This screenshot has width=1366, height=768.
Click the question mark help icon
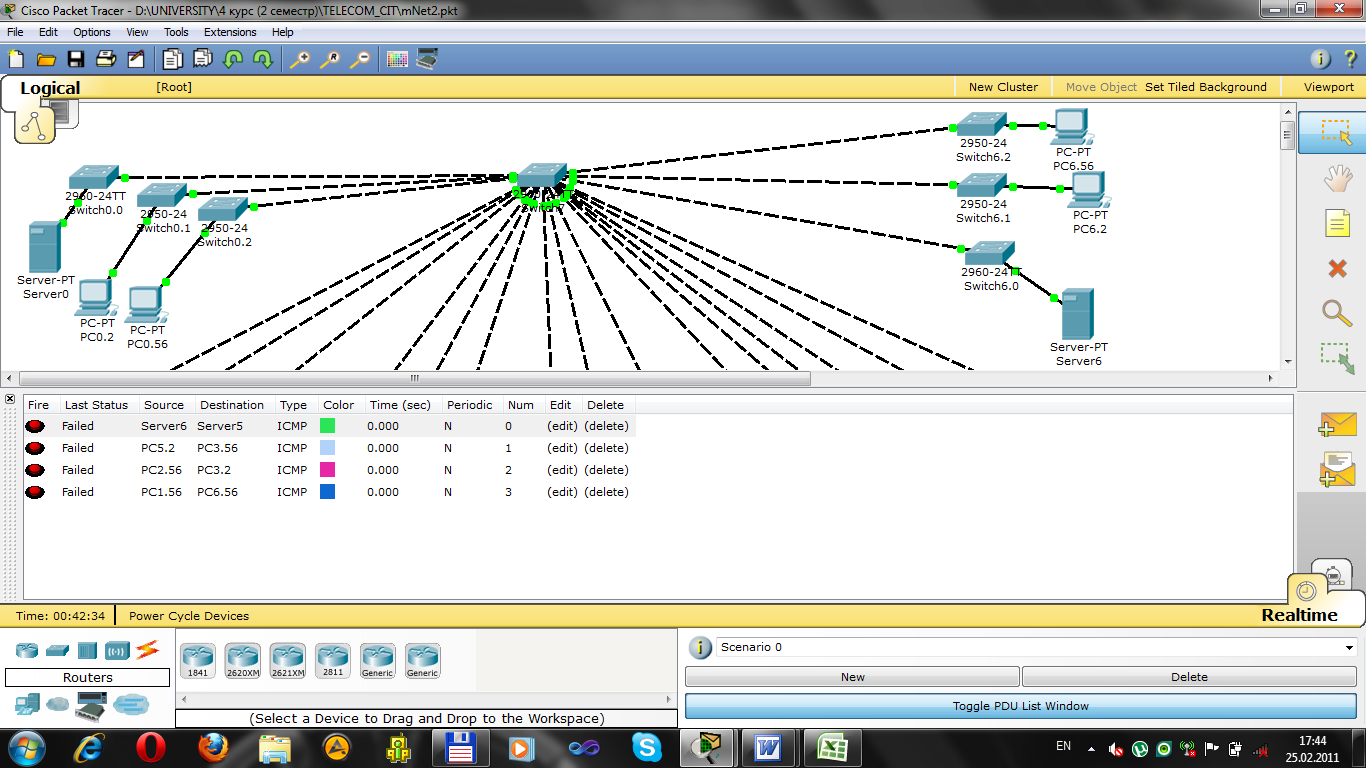pos(1349,59)
